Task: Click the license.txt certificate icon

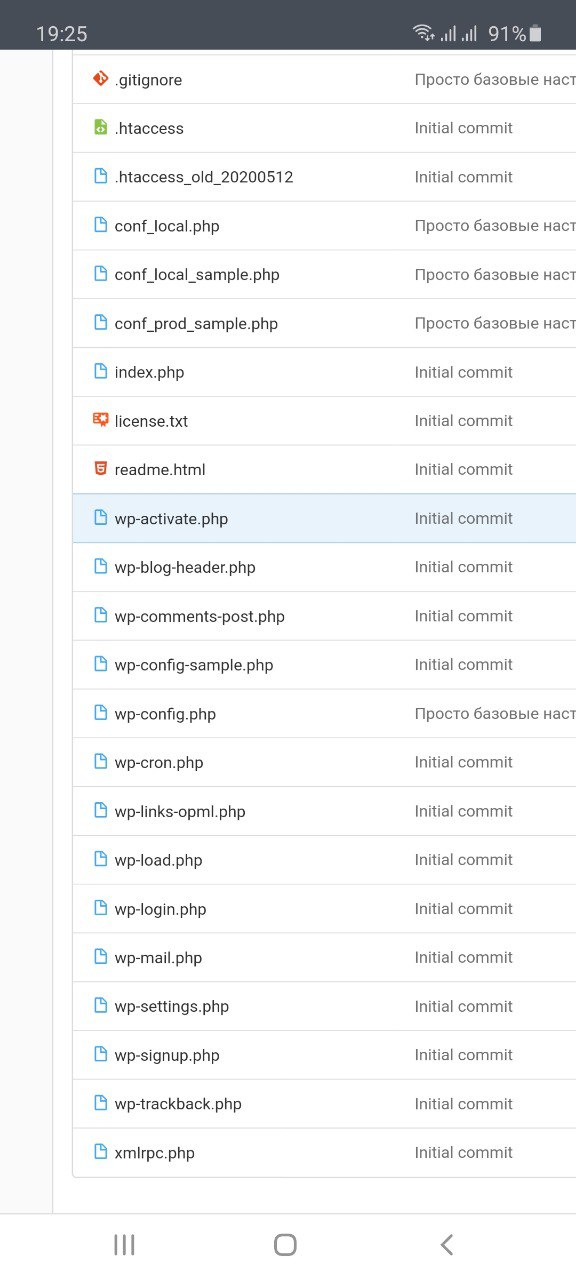Action: [100, 421]
